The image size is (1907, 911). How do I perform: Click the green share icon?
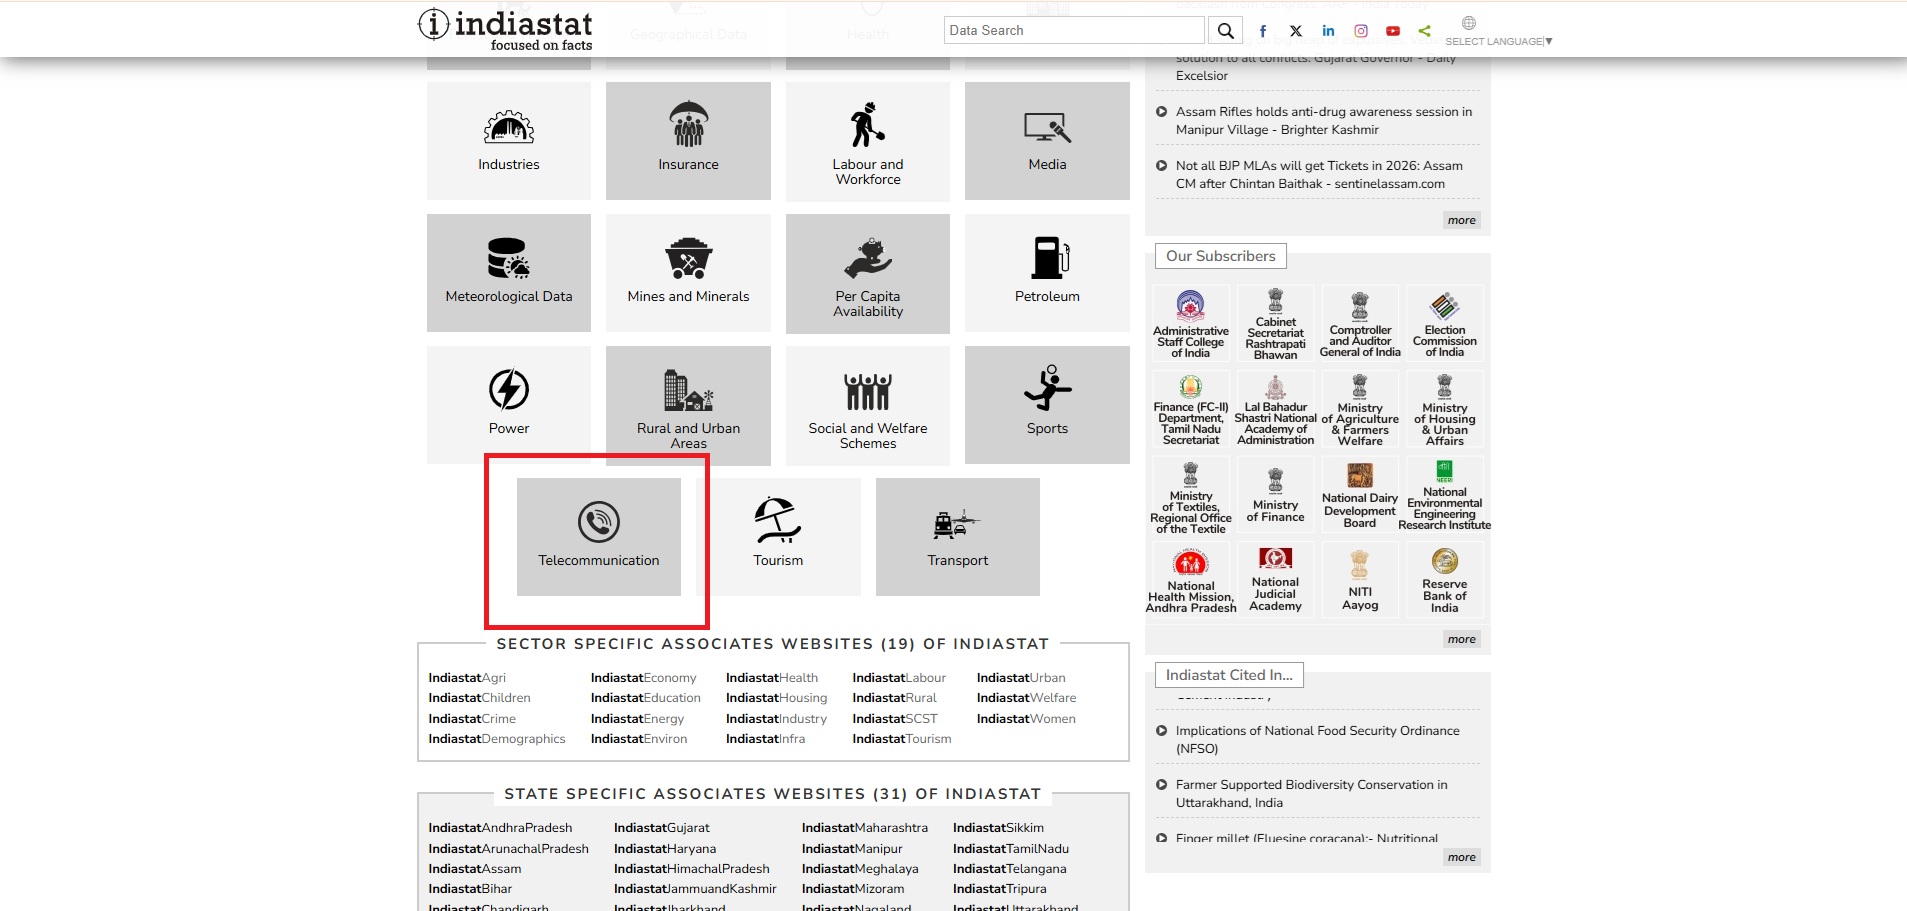(1425, 31)
